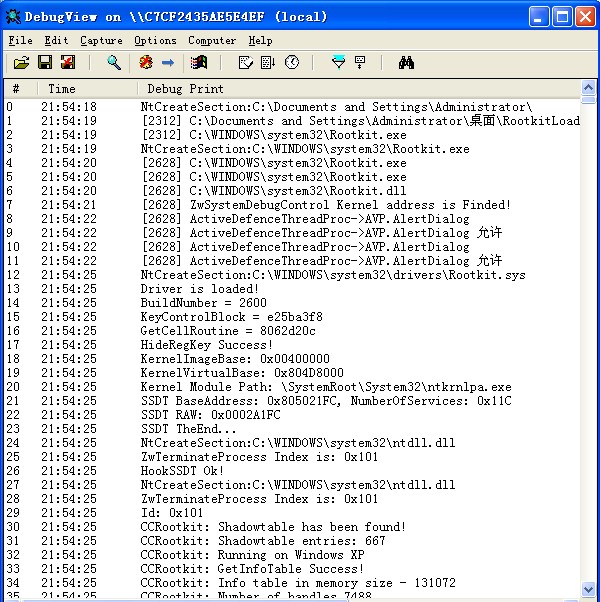Click timestamp 21:54:21 in row 7
Screen dimensions: 600x602
pyautogui.click(x=69, y=205)
